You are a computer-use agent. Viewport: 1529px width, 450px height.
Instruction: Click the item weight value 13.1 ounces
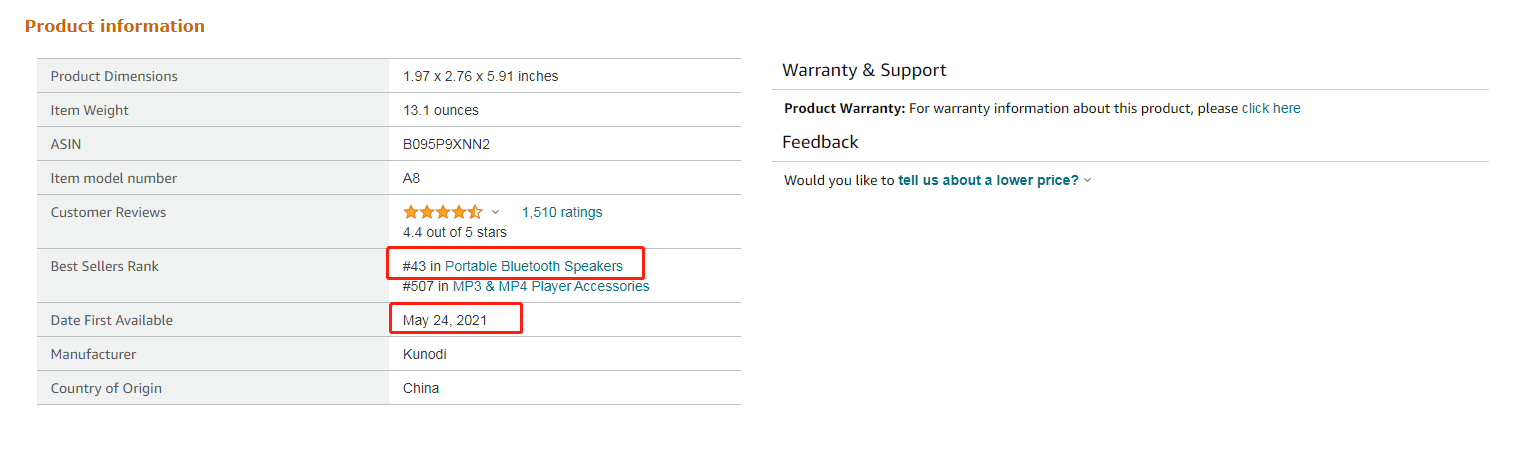point(440,110)
